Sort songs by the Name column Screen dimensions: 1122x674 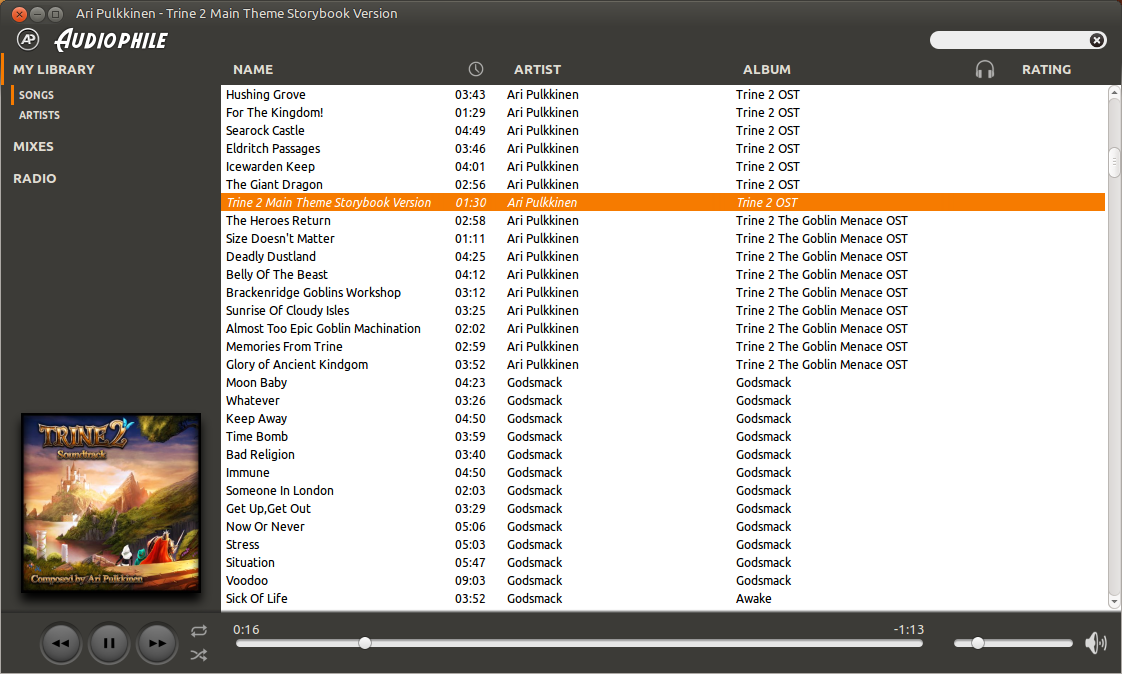coord(253,69)
